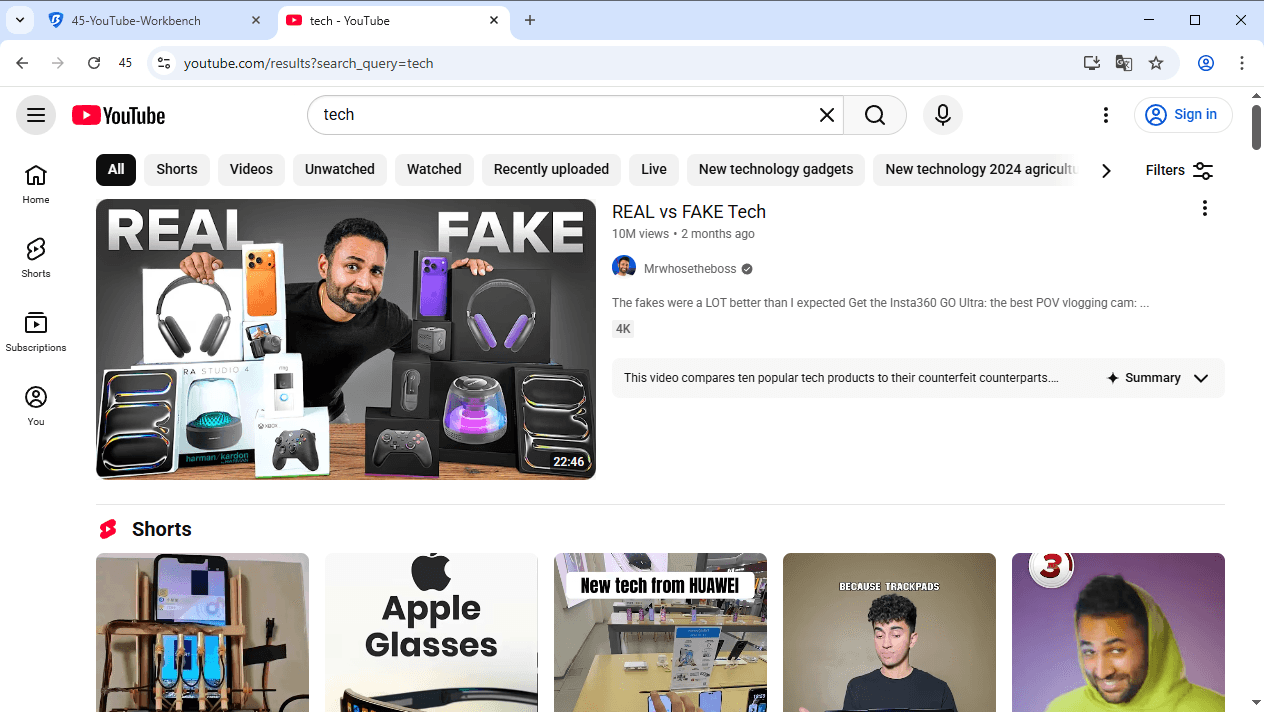
Task: Play the Apple Glasses short
Action: pos(431,632)
